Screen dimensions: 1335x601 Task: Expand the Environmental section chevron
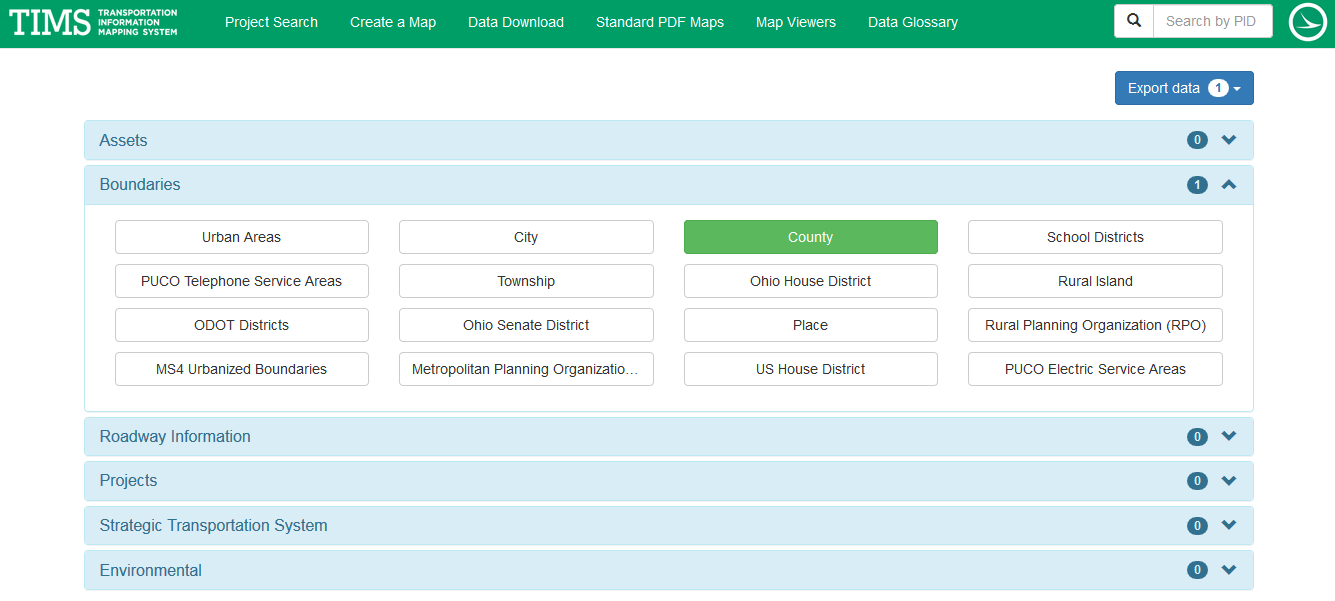(1229, 570)
